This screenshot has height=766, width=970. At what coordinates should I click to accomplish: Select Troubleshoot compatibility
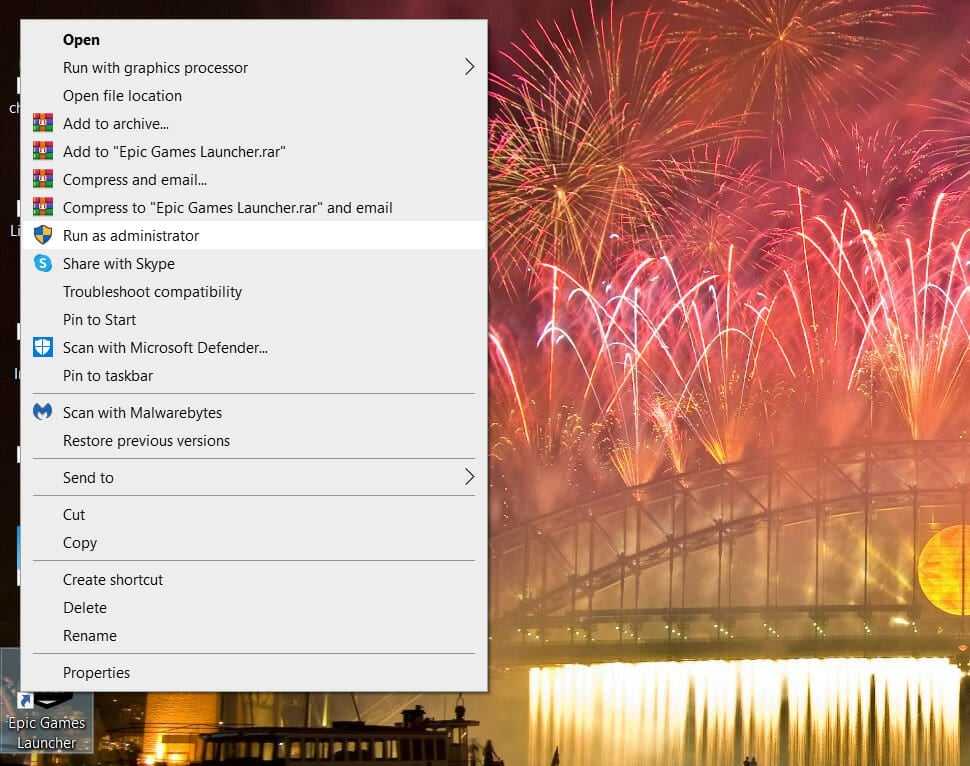click(x=254, y=292)
